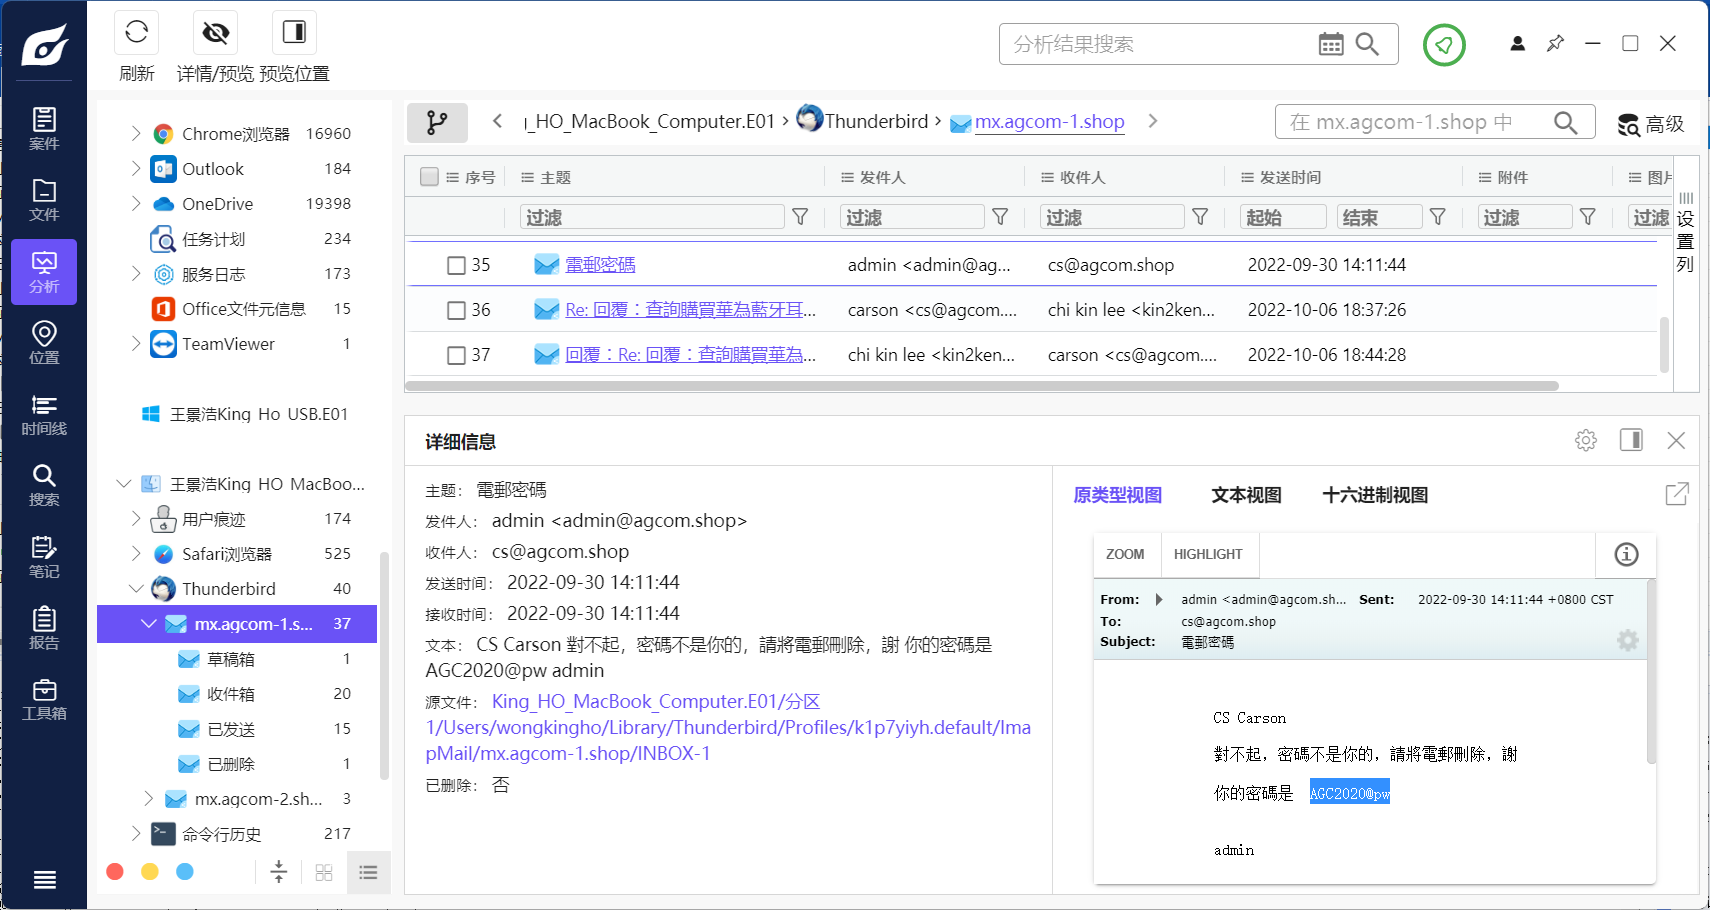Open detail panel settings gear
This screenshot has width=1710, height=910.
pos(1586,440)
